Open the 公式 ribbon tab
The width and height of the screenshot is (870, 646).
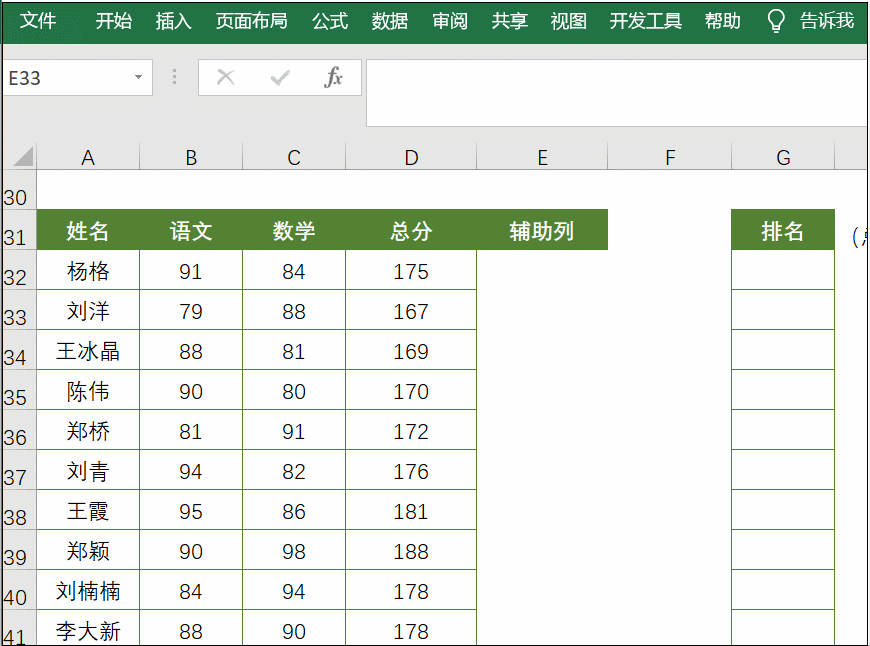pos(330,21)
